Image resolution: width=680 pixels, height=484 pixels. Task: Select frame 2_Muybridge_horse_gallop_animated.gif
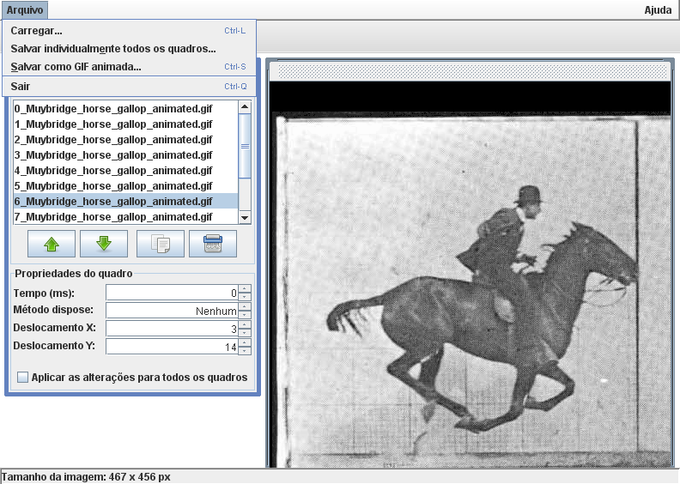click(126, 140)
